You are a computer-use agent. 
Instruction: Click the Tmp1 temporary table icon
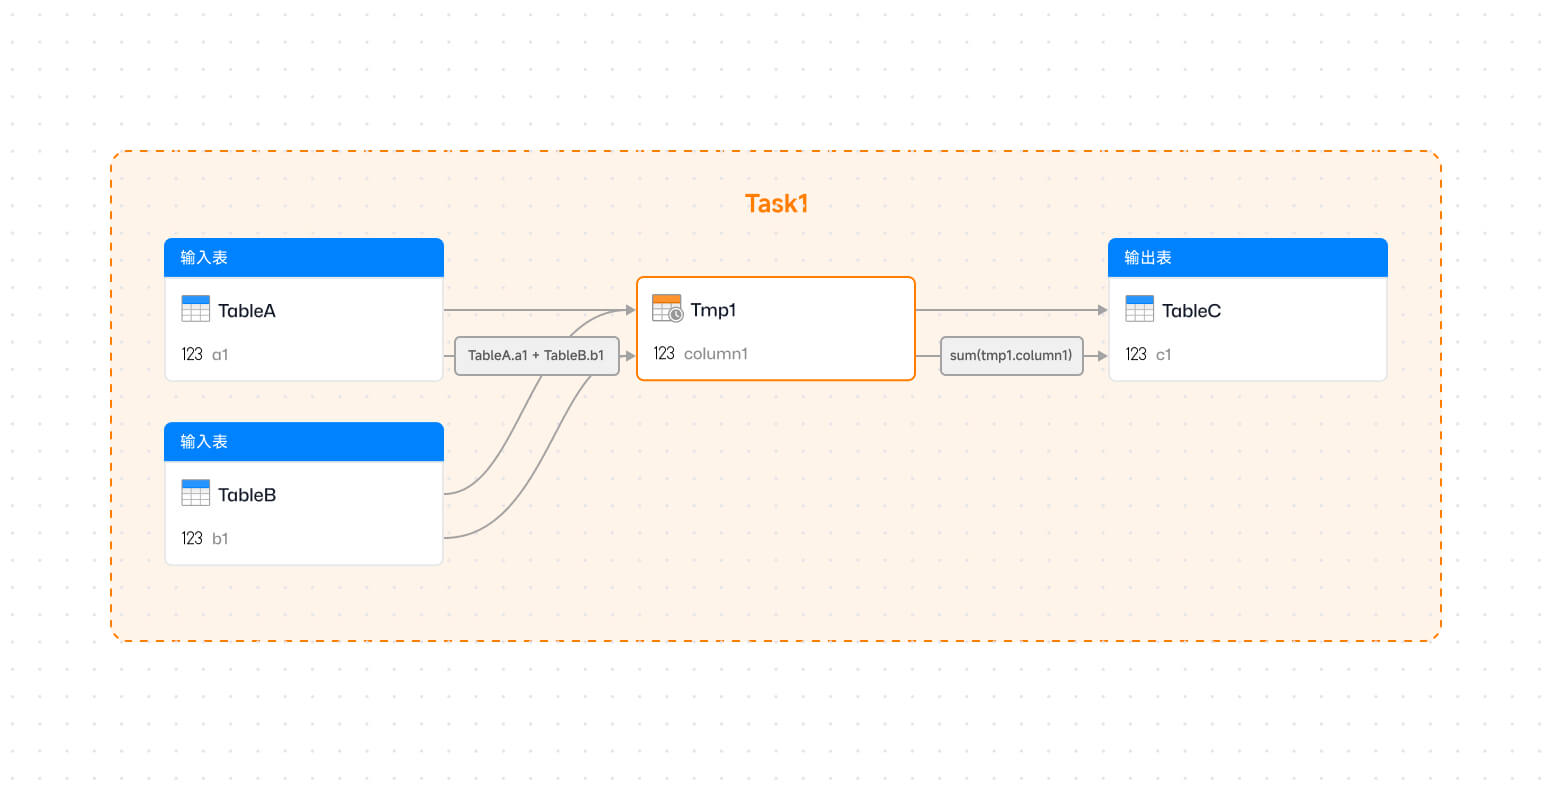tap(667, 308)
